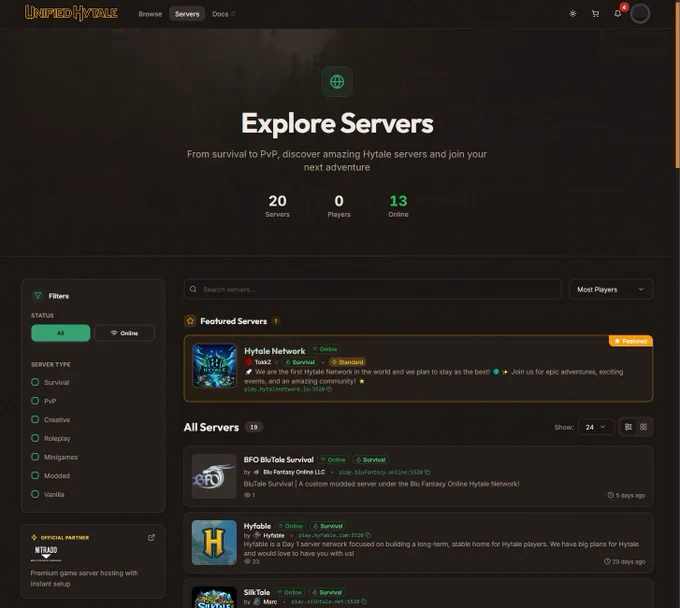Screen dimensions: 680x608
Task: Toggle the light/dark theme sun icon
Action: pyautogui.click(x=572, y=14)
